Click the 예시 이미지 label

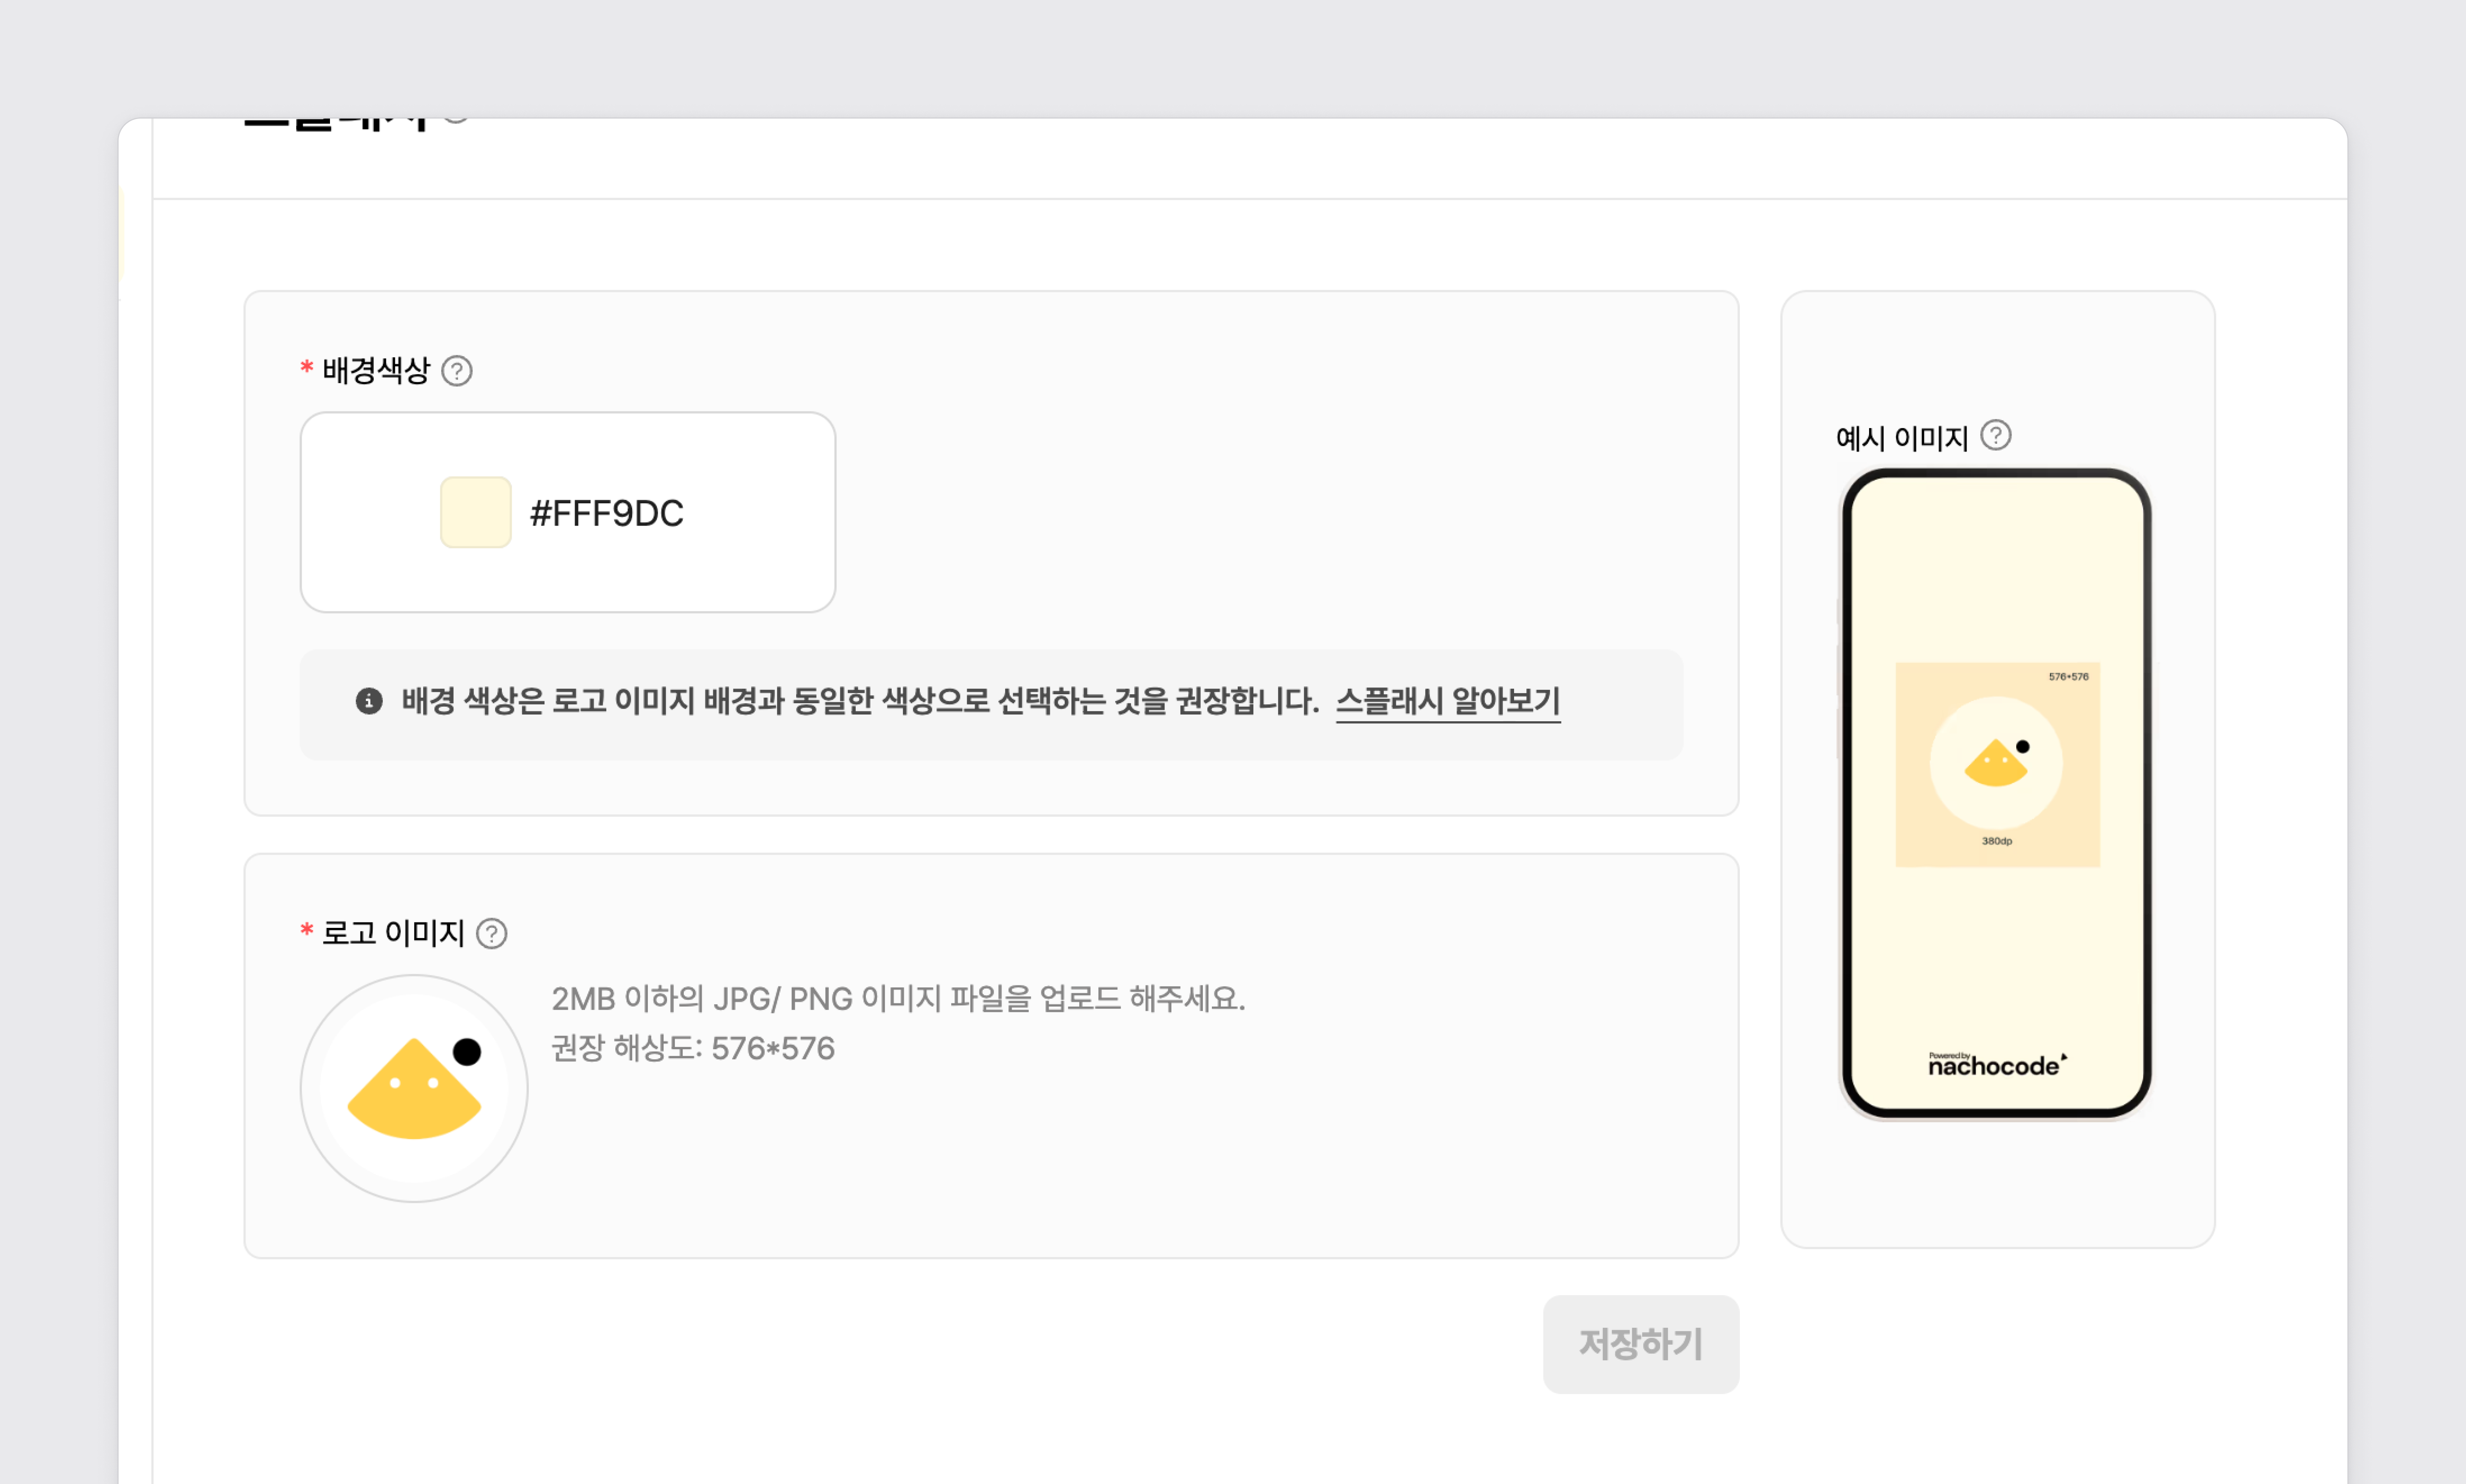[1901, 438]
